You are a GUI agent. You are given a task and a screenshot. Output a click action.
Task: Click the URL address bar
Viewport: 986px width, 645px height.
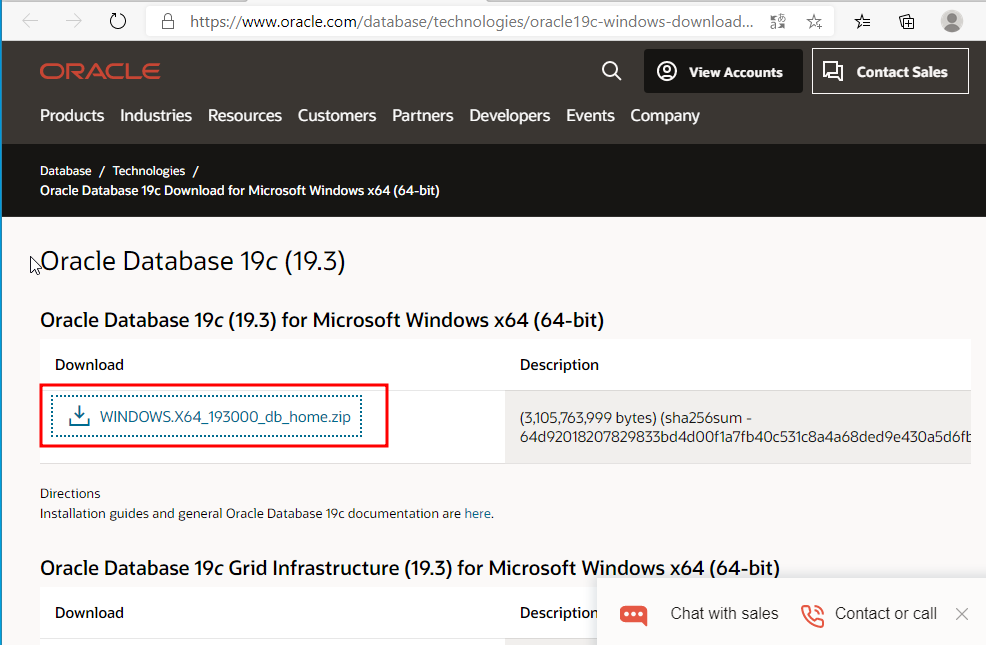point(471,22)
